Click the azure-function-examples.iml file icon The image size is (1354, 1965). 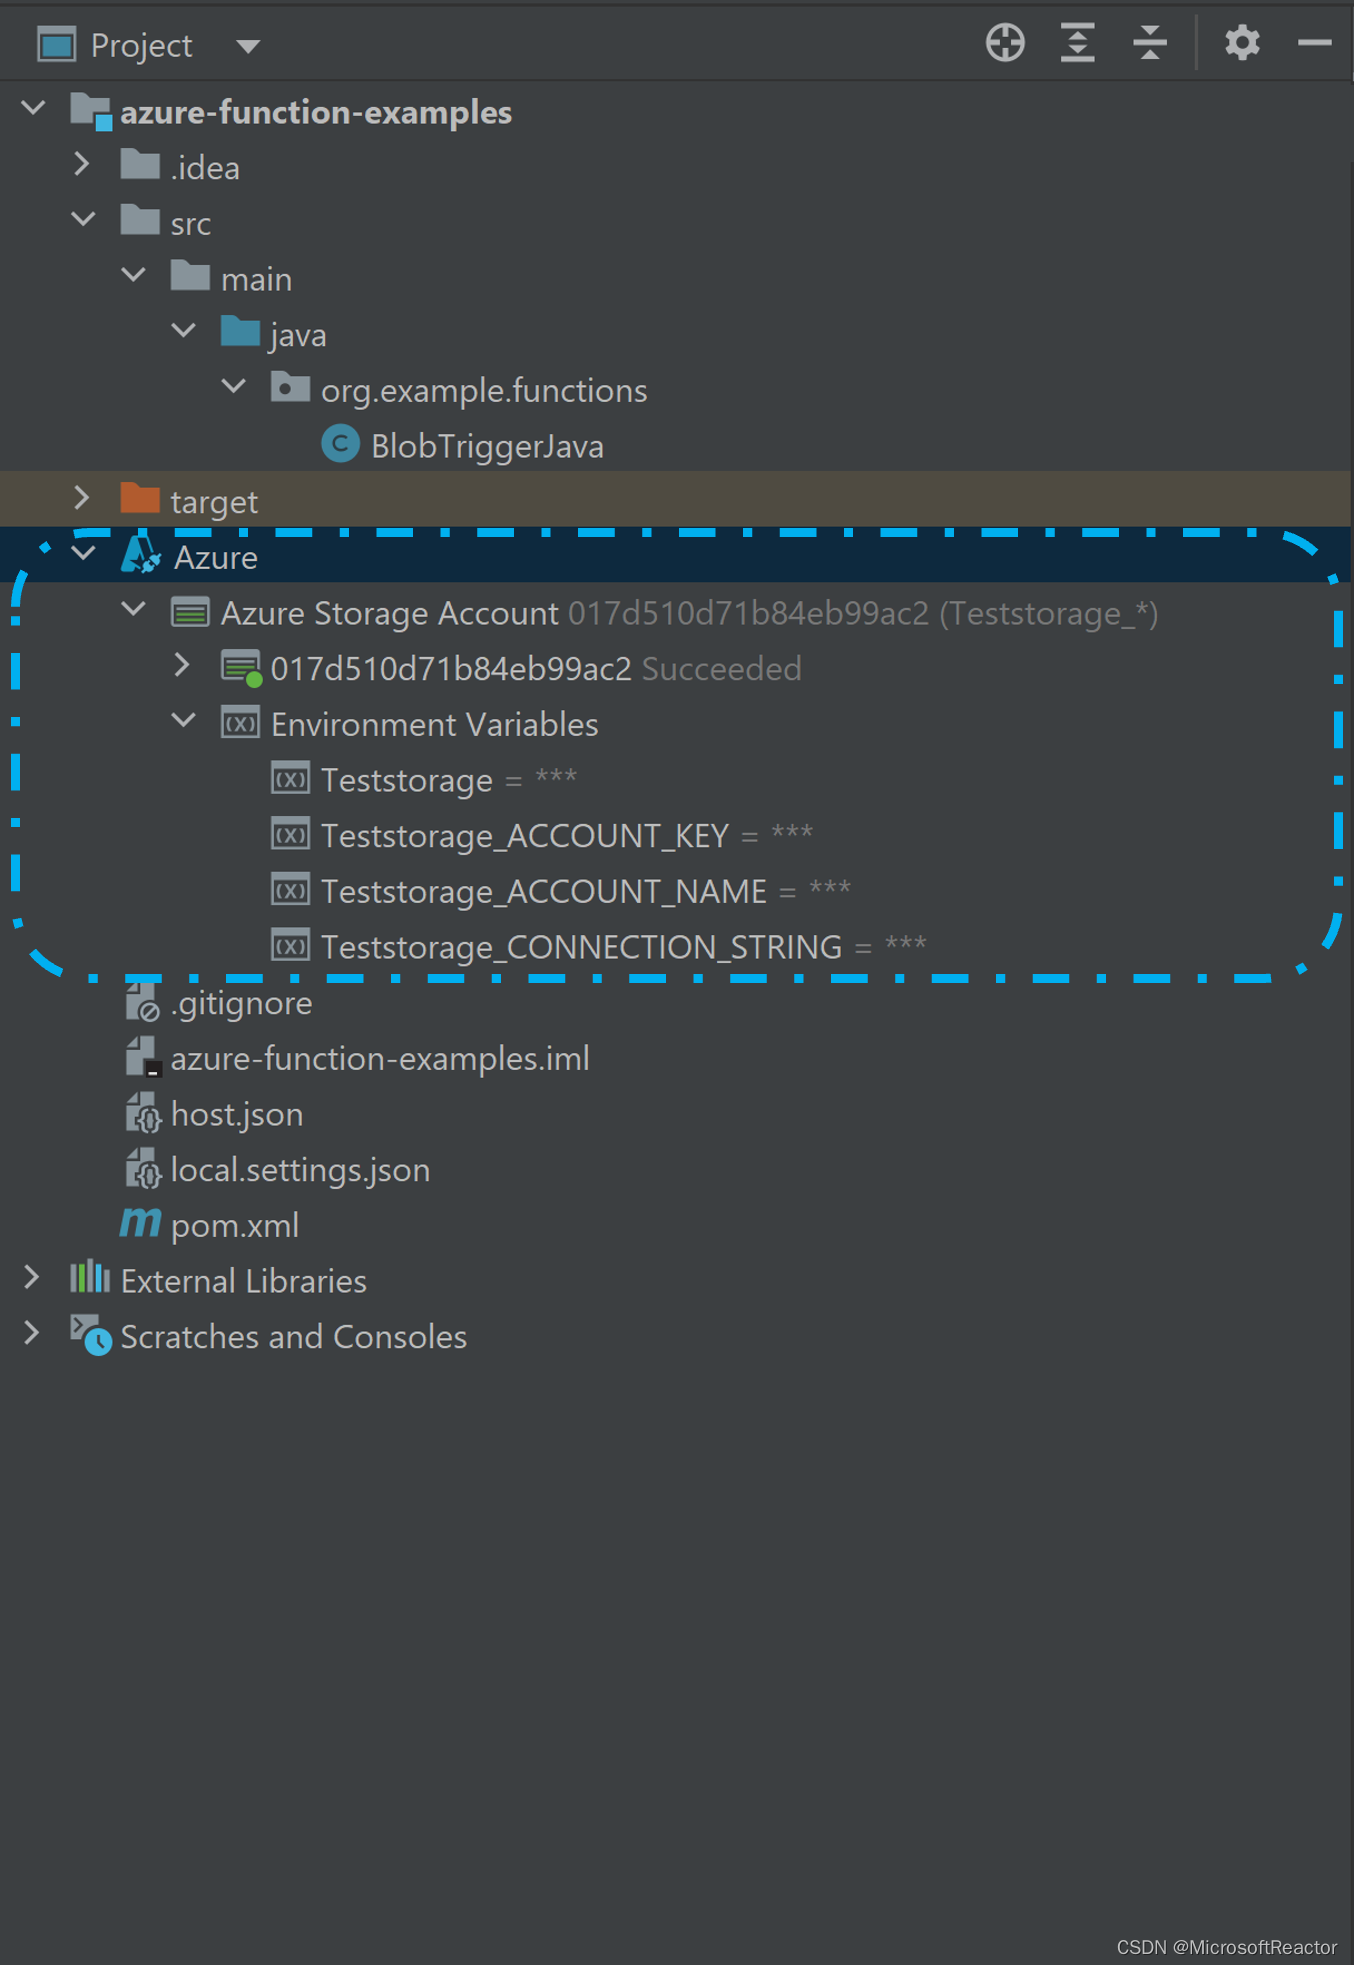(x=142, y=1057)
